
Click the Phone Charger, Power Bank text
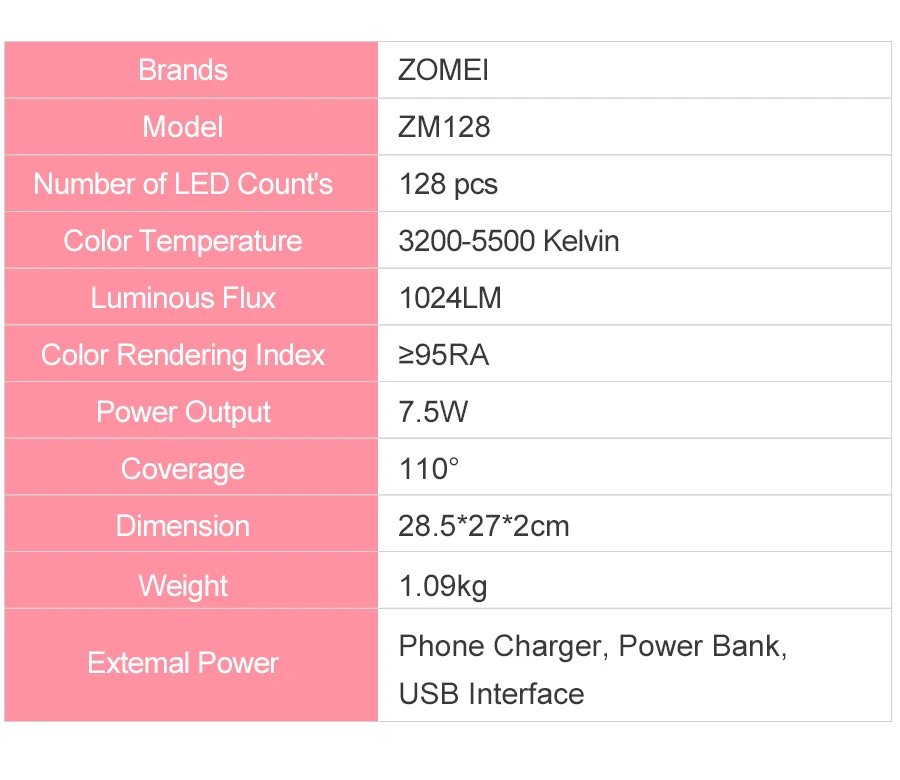coord(593,647)
